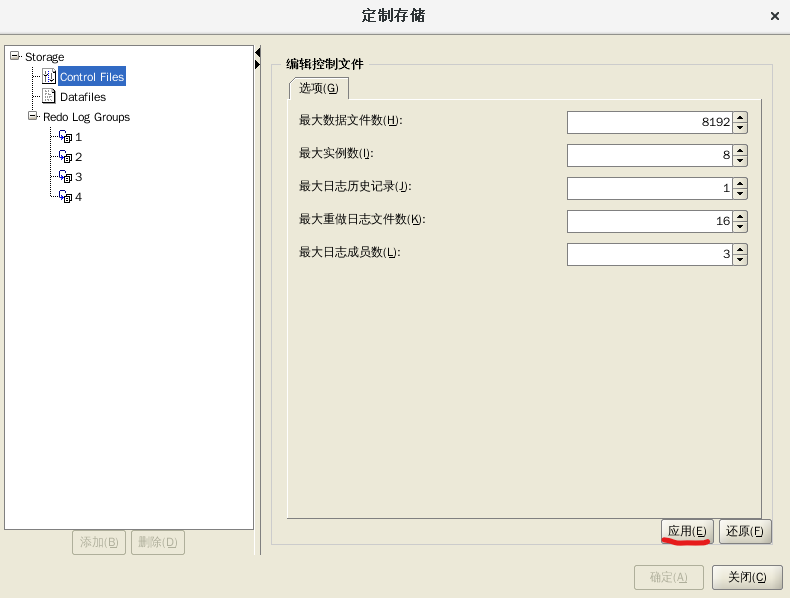Viewport: 790px width, 598px height.
Task: Click the 最大实例数(I) label
Action: [x=336, y=153]
